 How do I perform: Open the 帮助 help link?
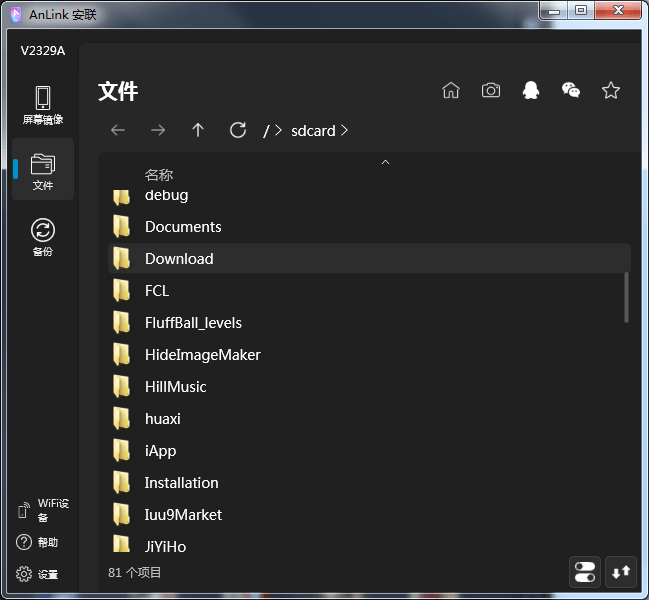tap(38, 542)
